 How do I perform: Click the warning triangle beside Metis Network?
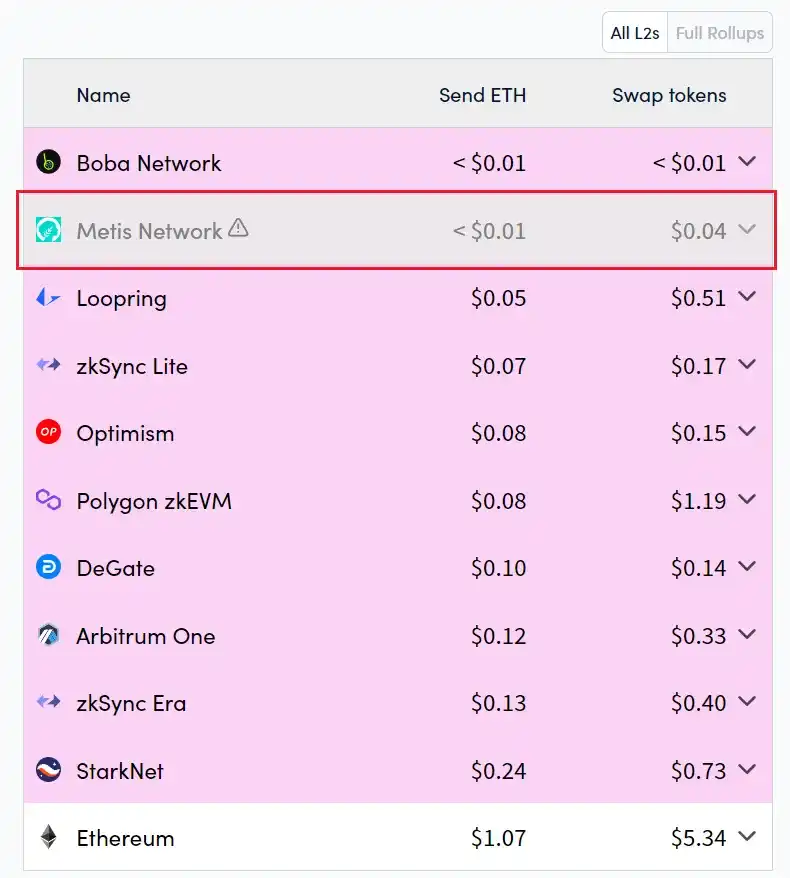[238, 229]
